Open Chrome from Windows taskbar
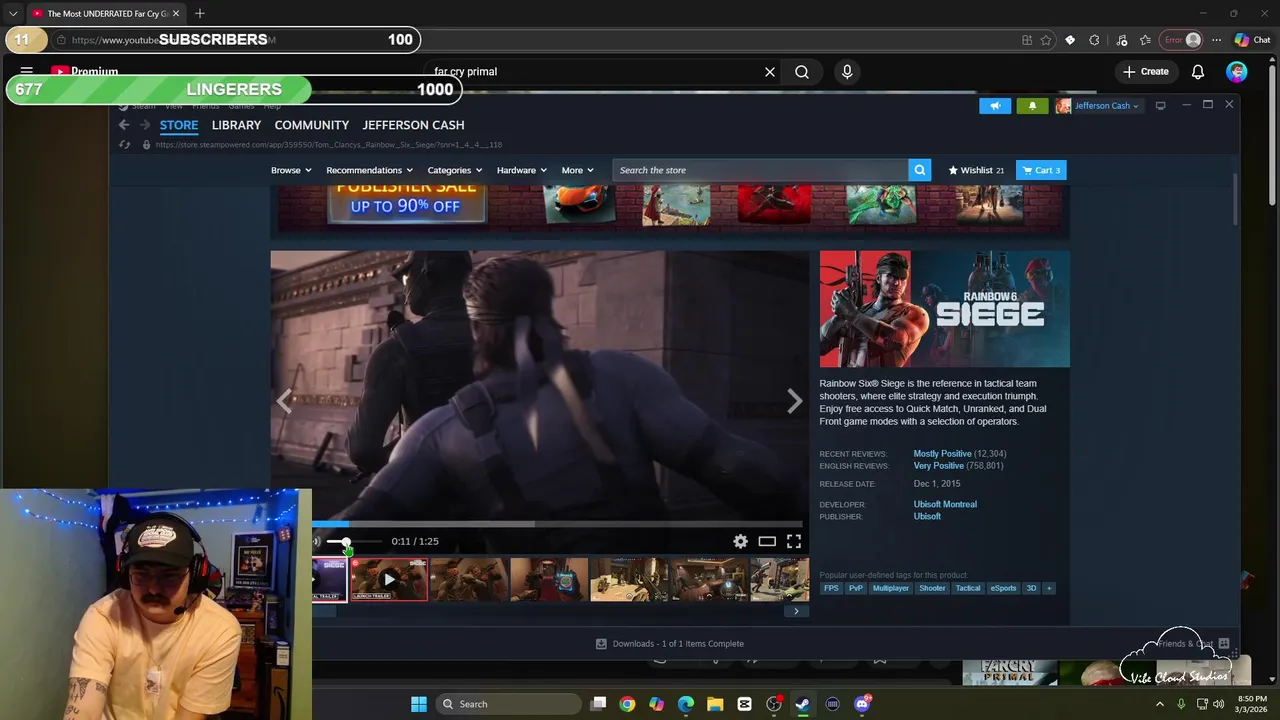The width and height of the screenshot is (1280, 720). (x=627, y=704)
